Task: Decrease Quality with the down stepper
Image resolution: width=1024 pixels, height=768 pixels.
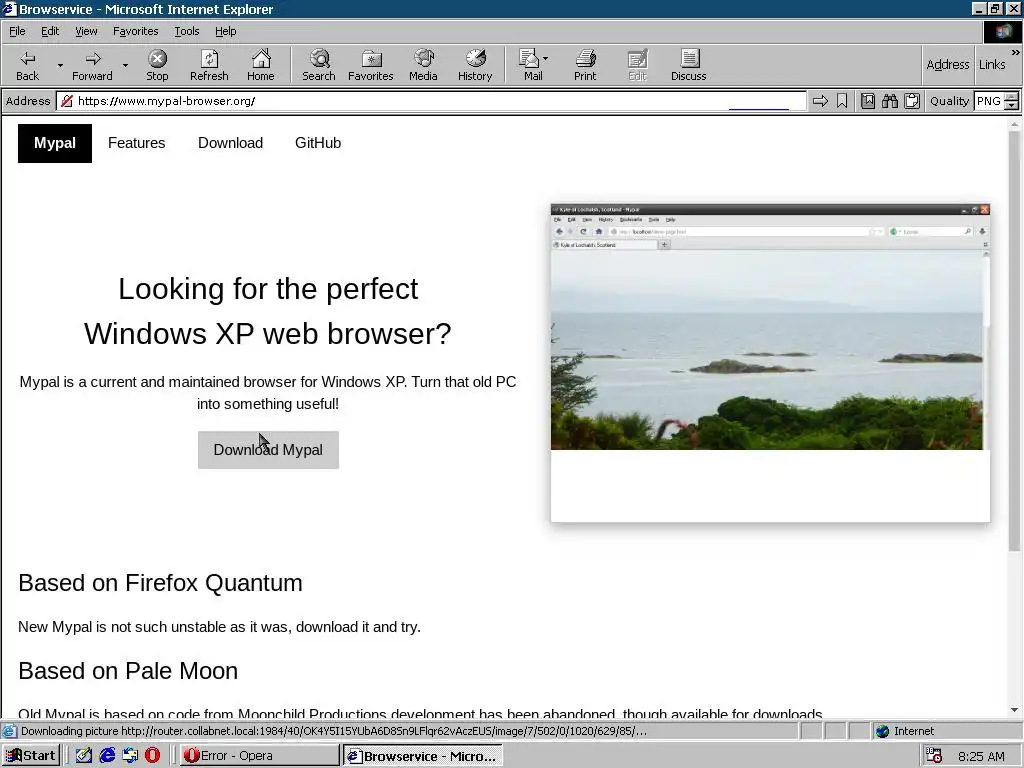Action: pyautogui.click(x=1012, y=105)
